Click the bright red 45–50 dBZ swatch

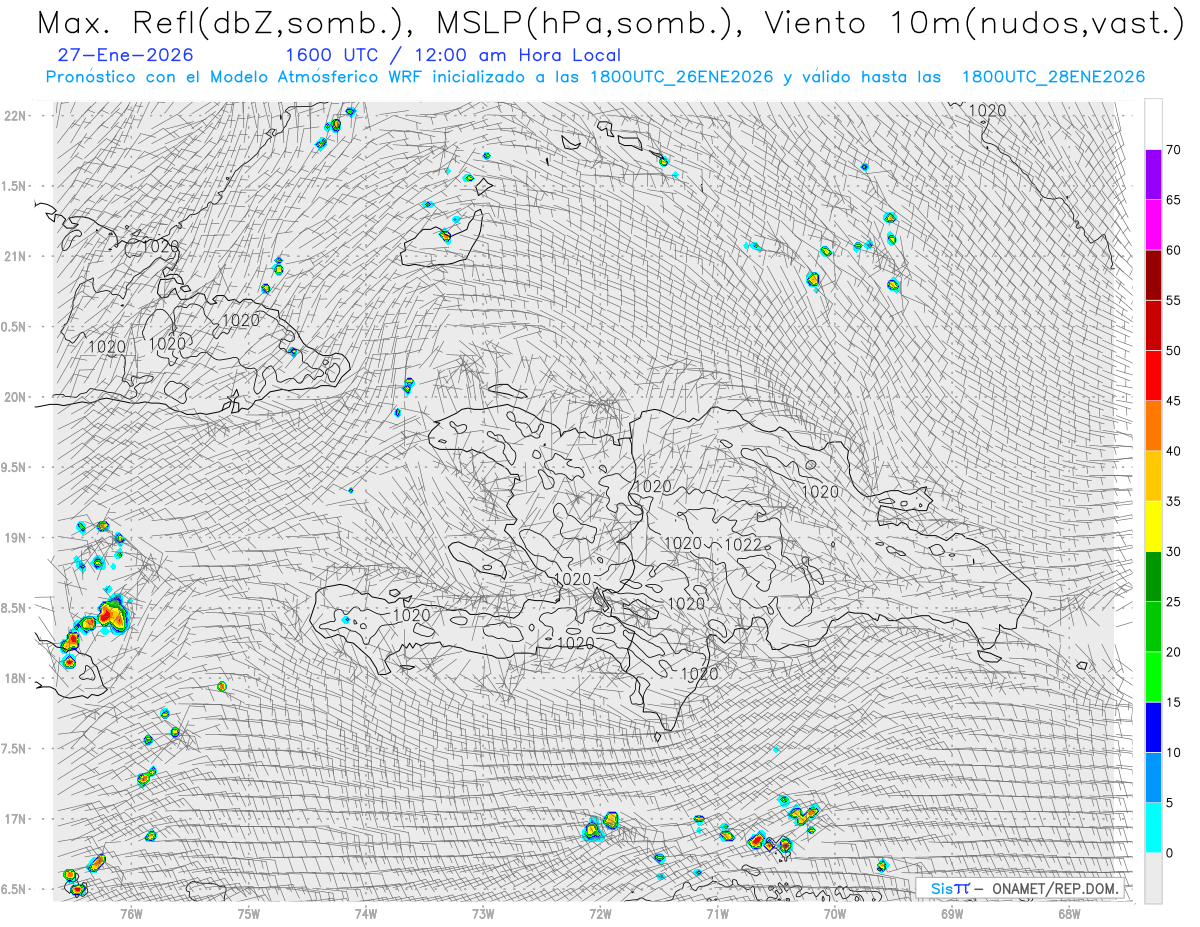tap(1153, 376)
